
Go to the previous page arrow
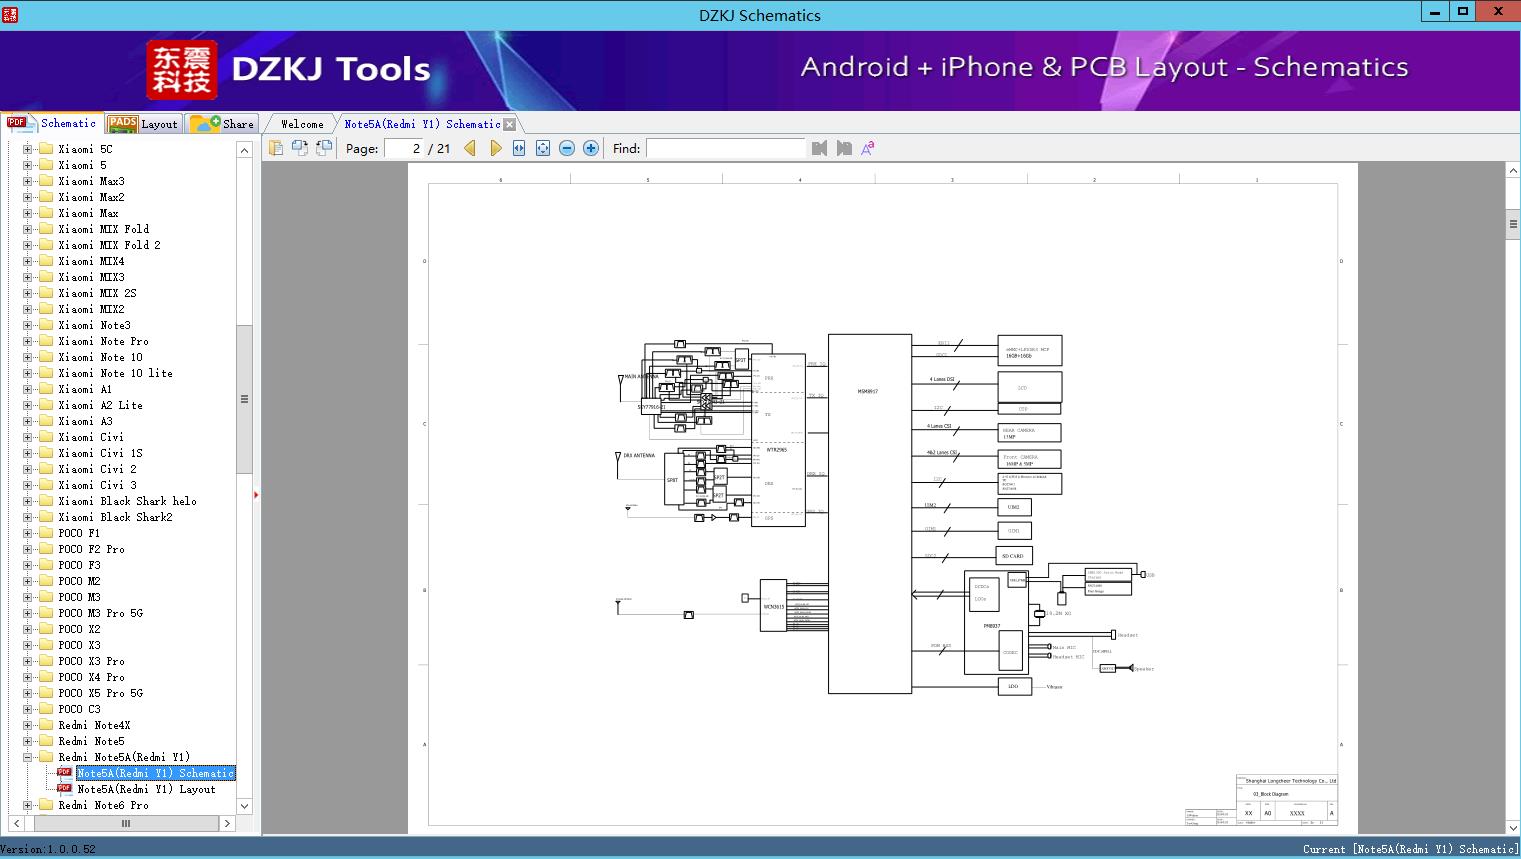coord(470,148)
